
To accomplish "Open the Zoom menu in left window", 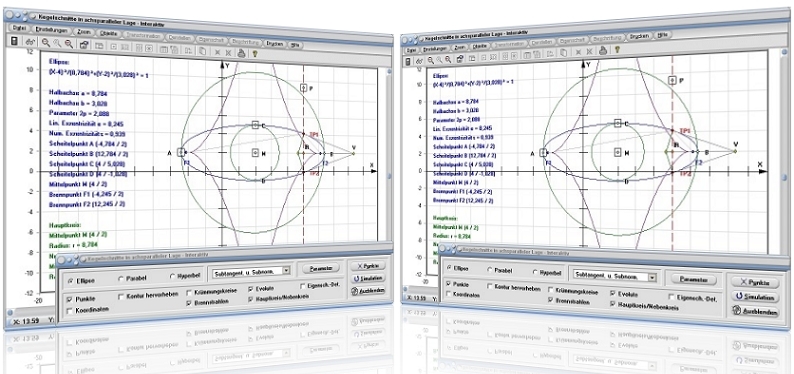I will coord(84,32).
